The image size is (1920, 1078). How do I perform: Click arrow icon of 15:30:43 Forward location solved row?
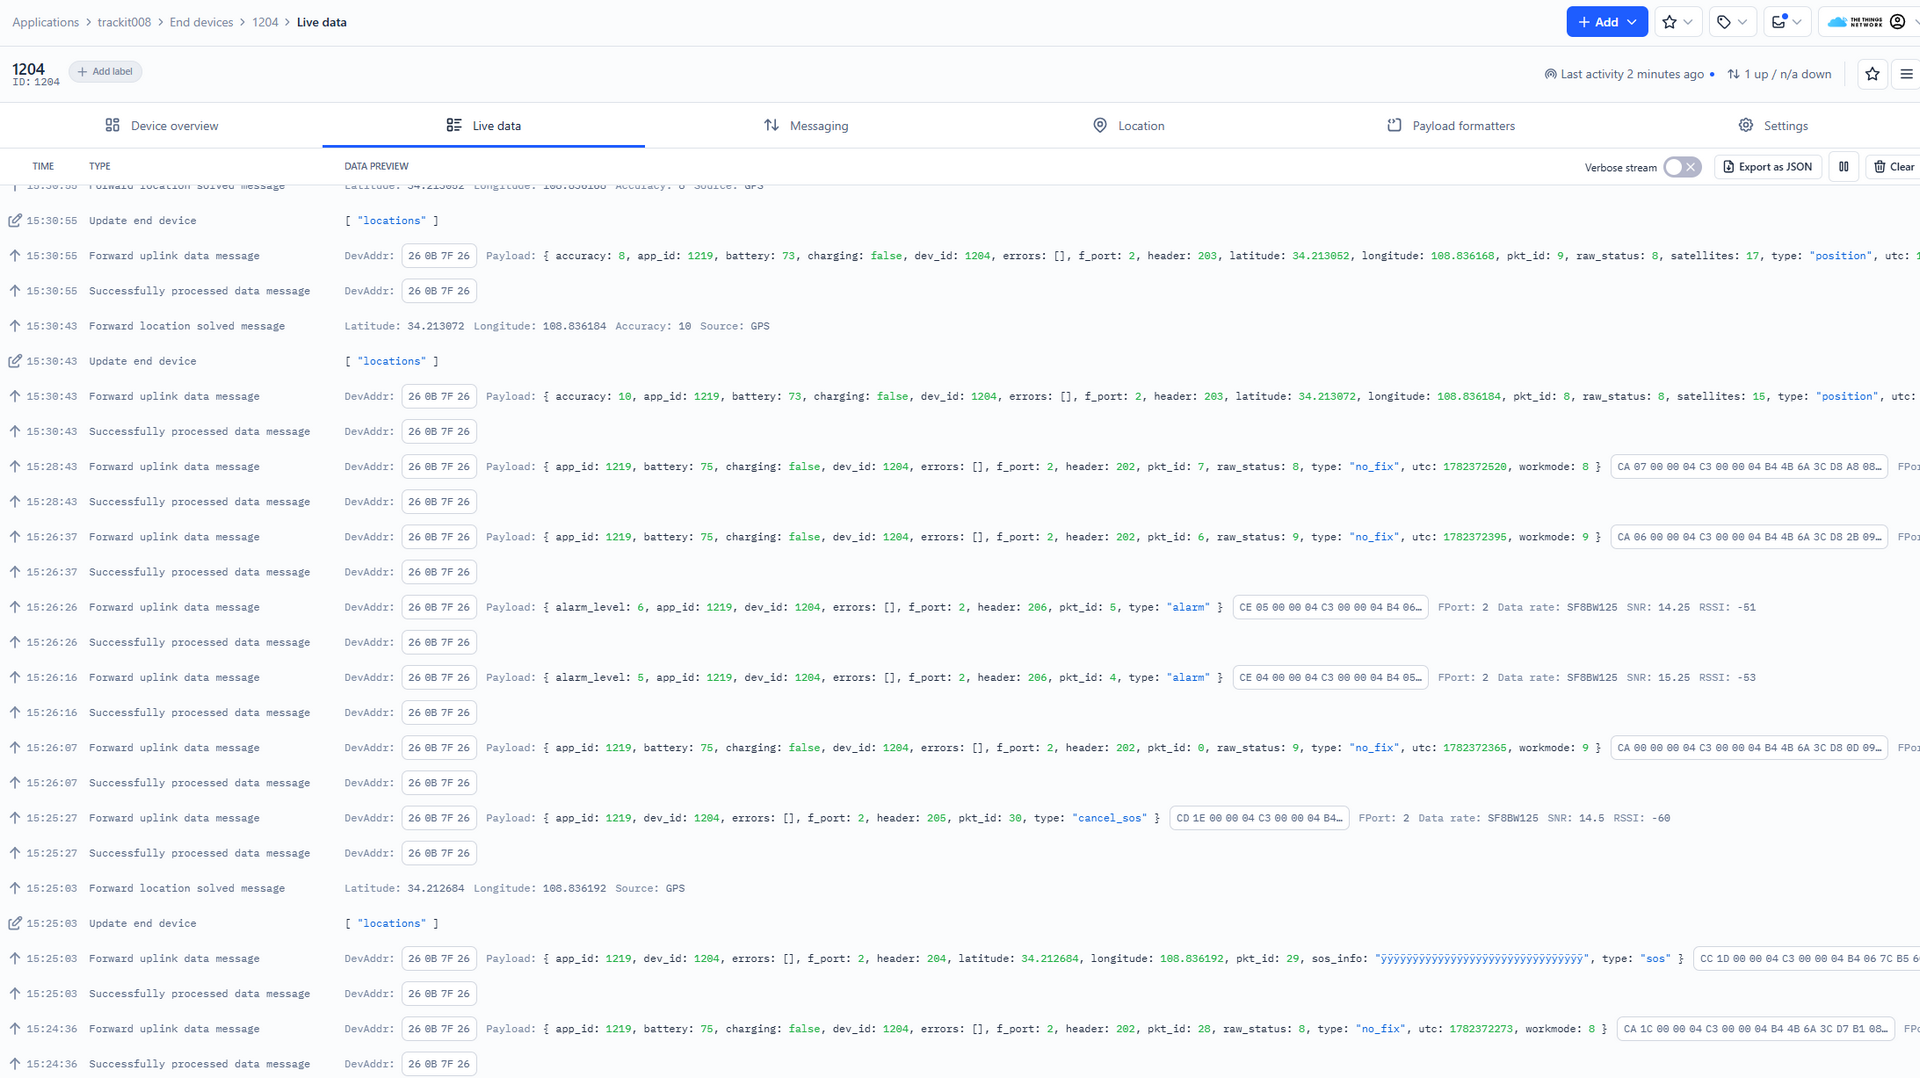pyautogui.click(x=15, y=326)
